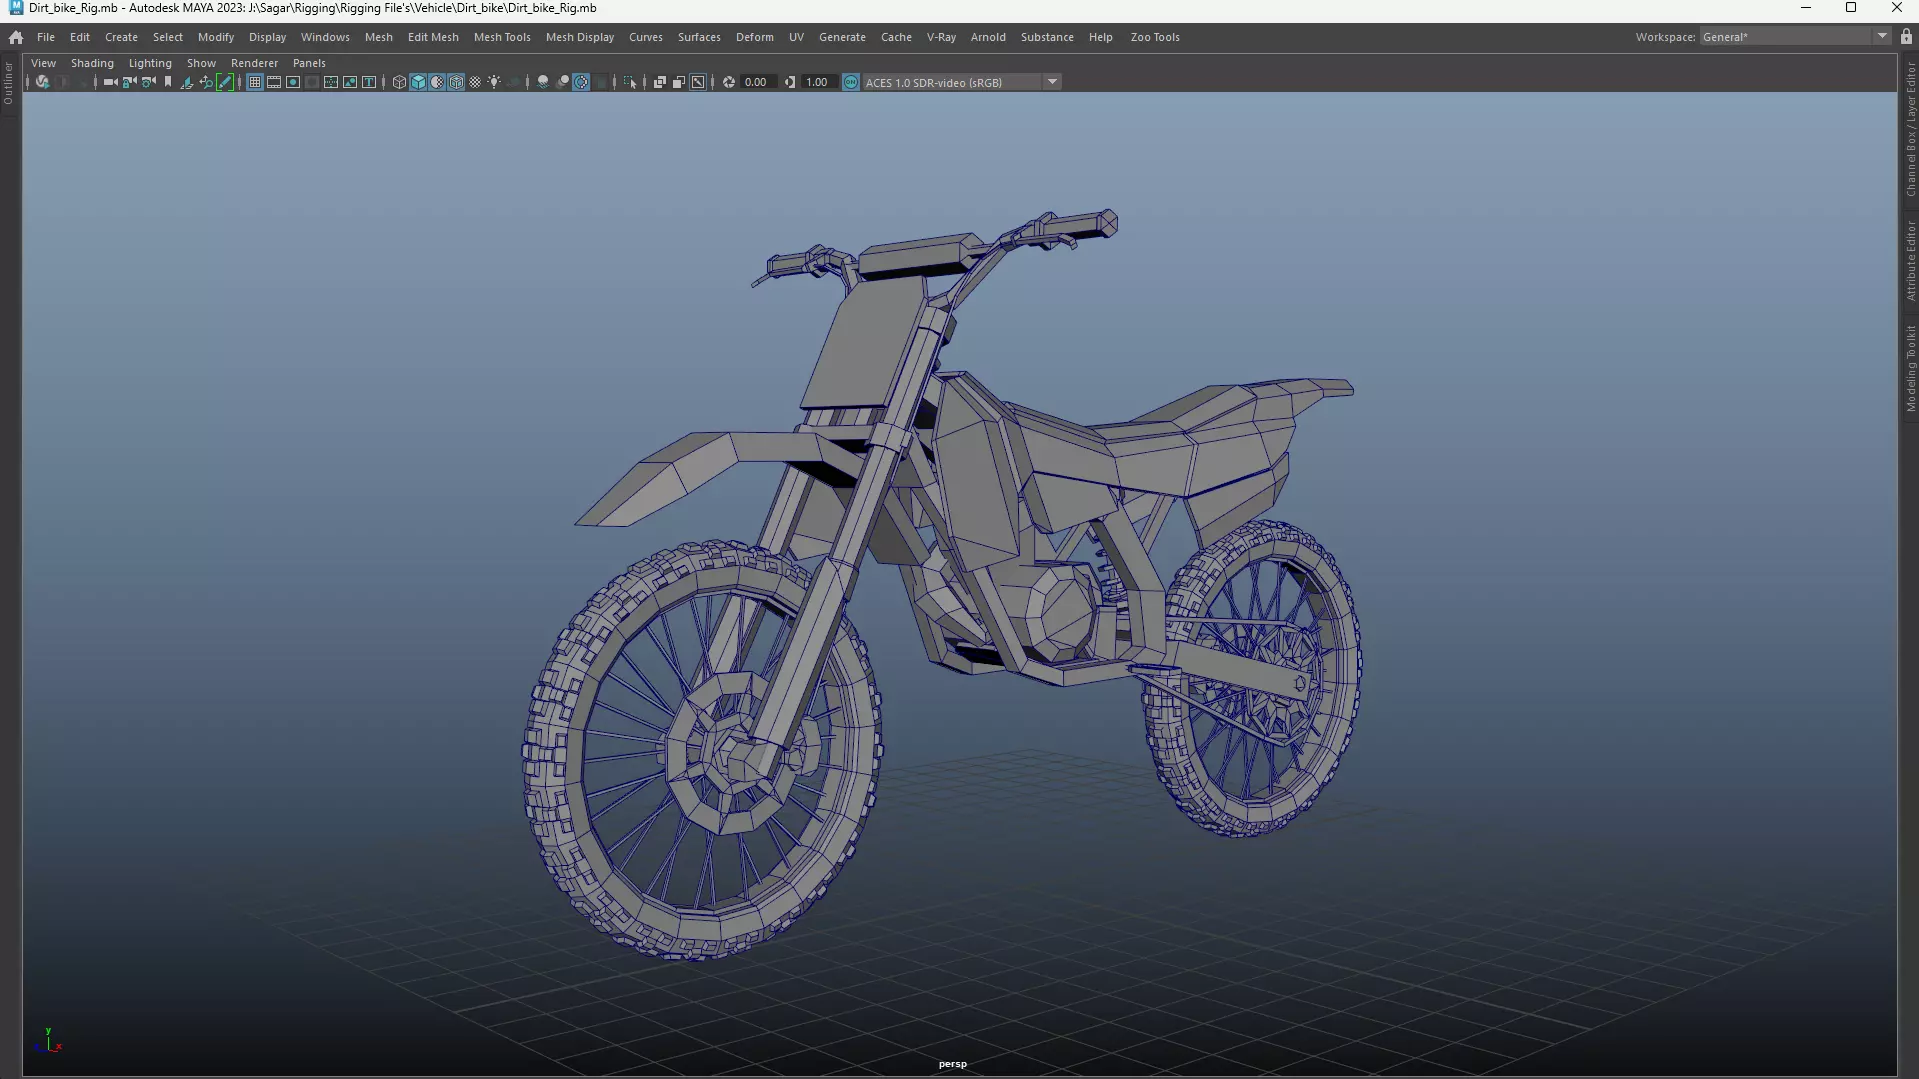Click Use Default Material icon
Viewport: 1919px width, 1079px height.
(436, 82)
